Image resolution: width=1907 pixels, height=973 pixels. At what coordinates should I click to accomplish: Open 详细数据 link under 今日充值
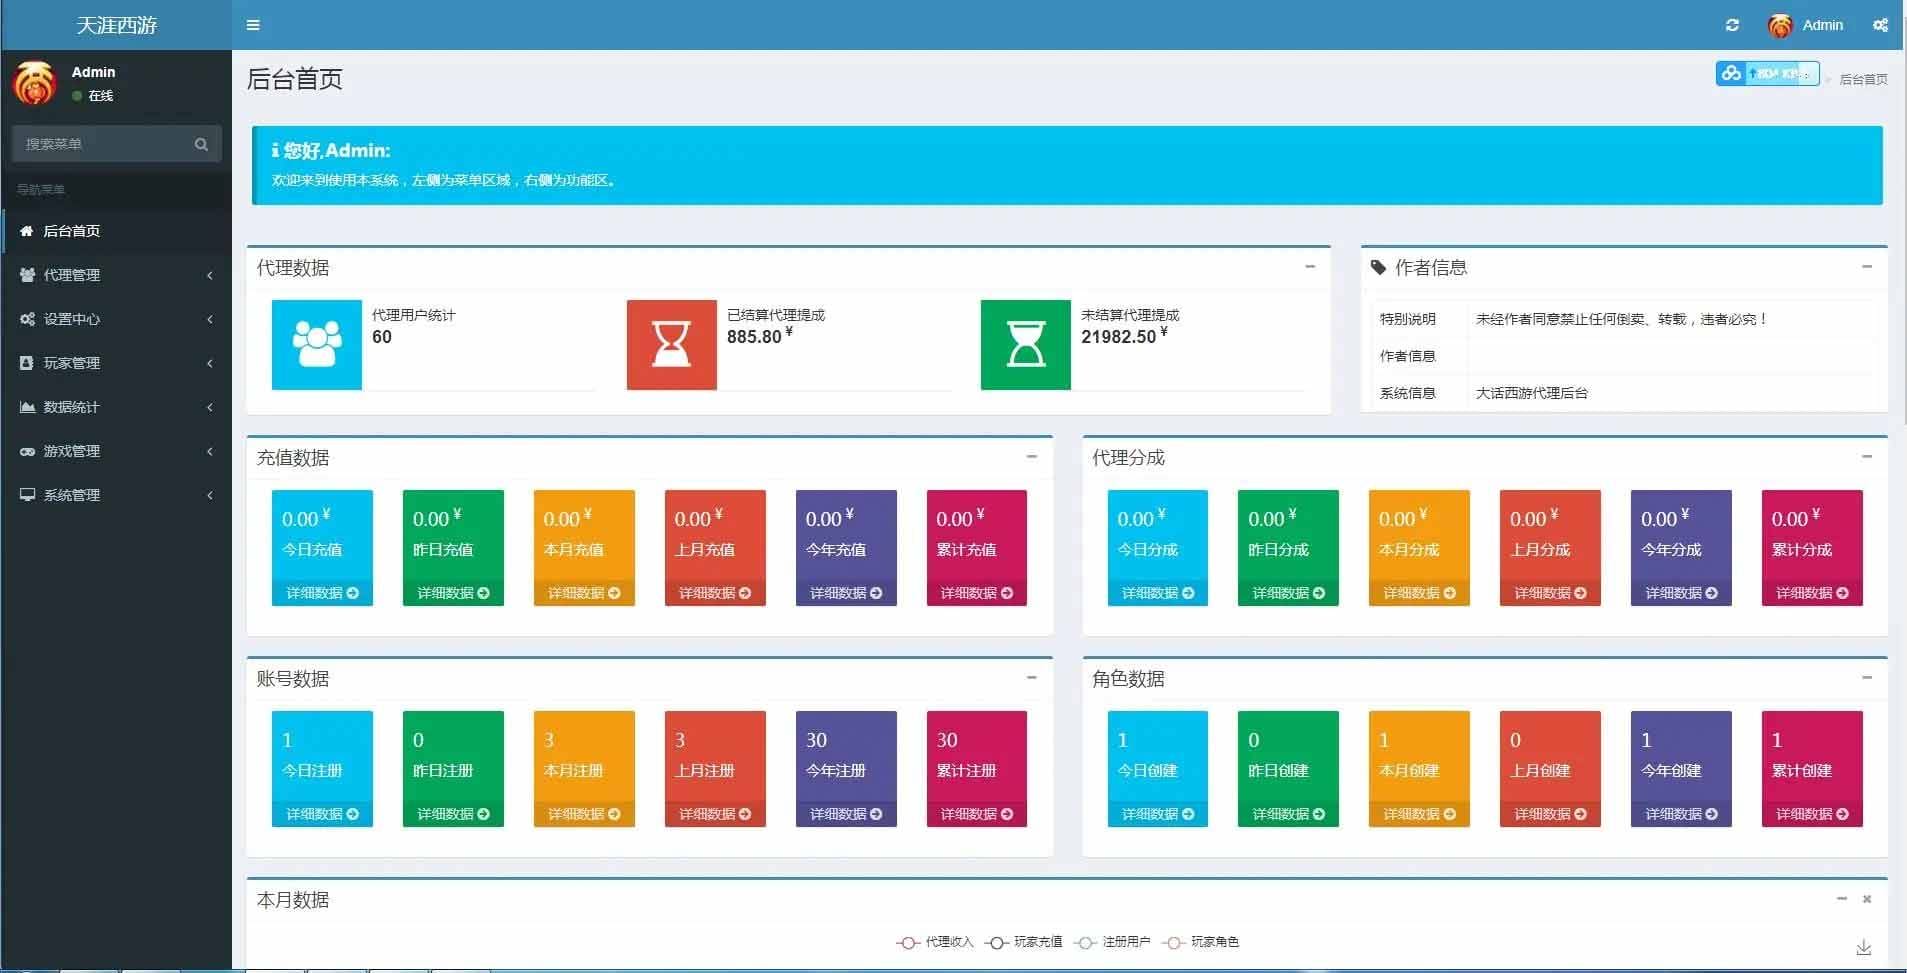coord(322,593)
